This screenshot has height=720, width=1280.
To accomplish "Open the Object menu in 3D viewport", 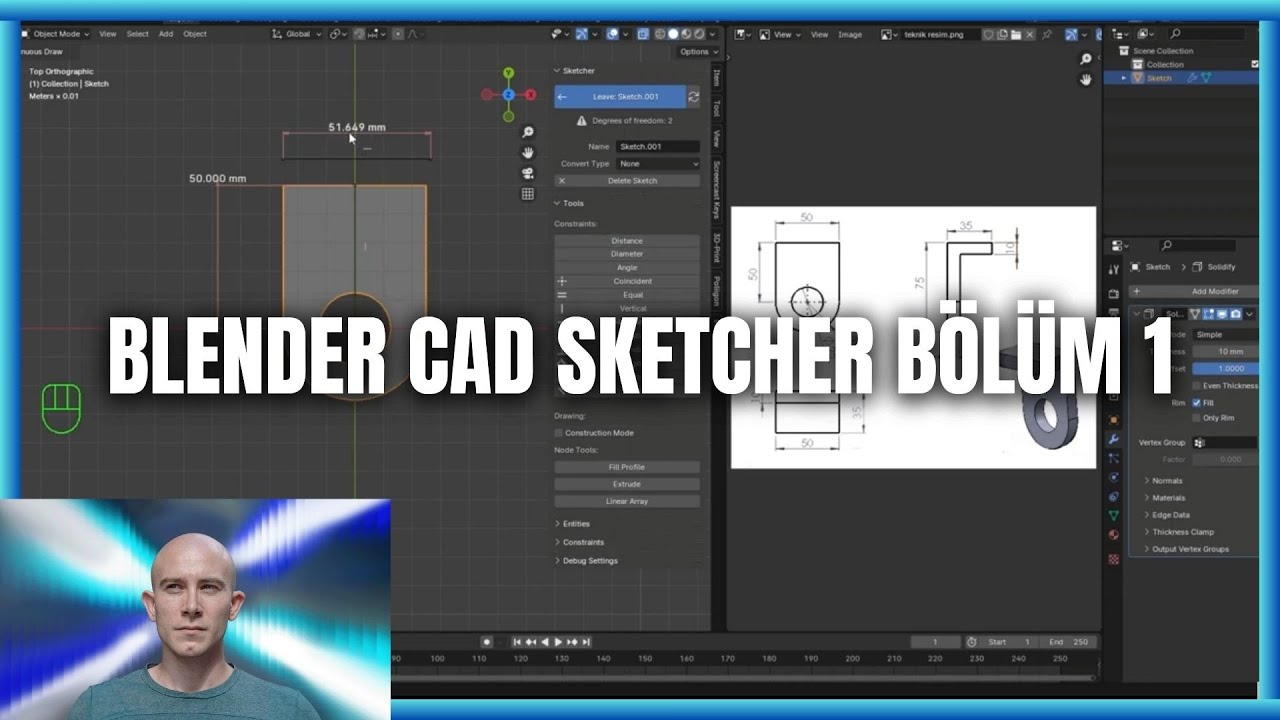I will coord(195,34).
